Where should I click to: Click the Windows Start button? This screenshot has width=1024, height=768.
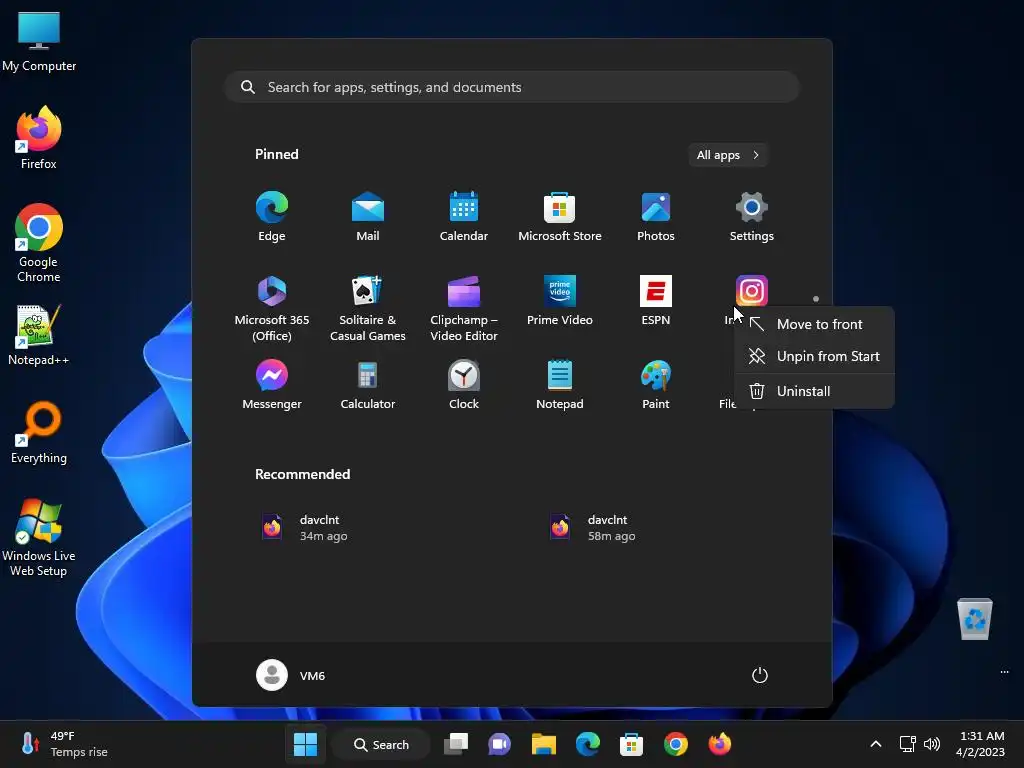pyautogui.click(x=305, y=744)
